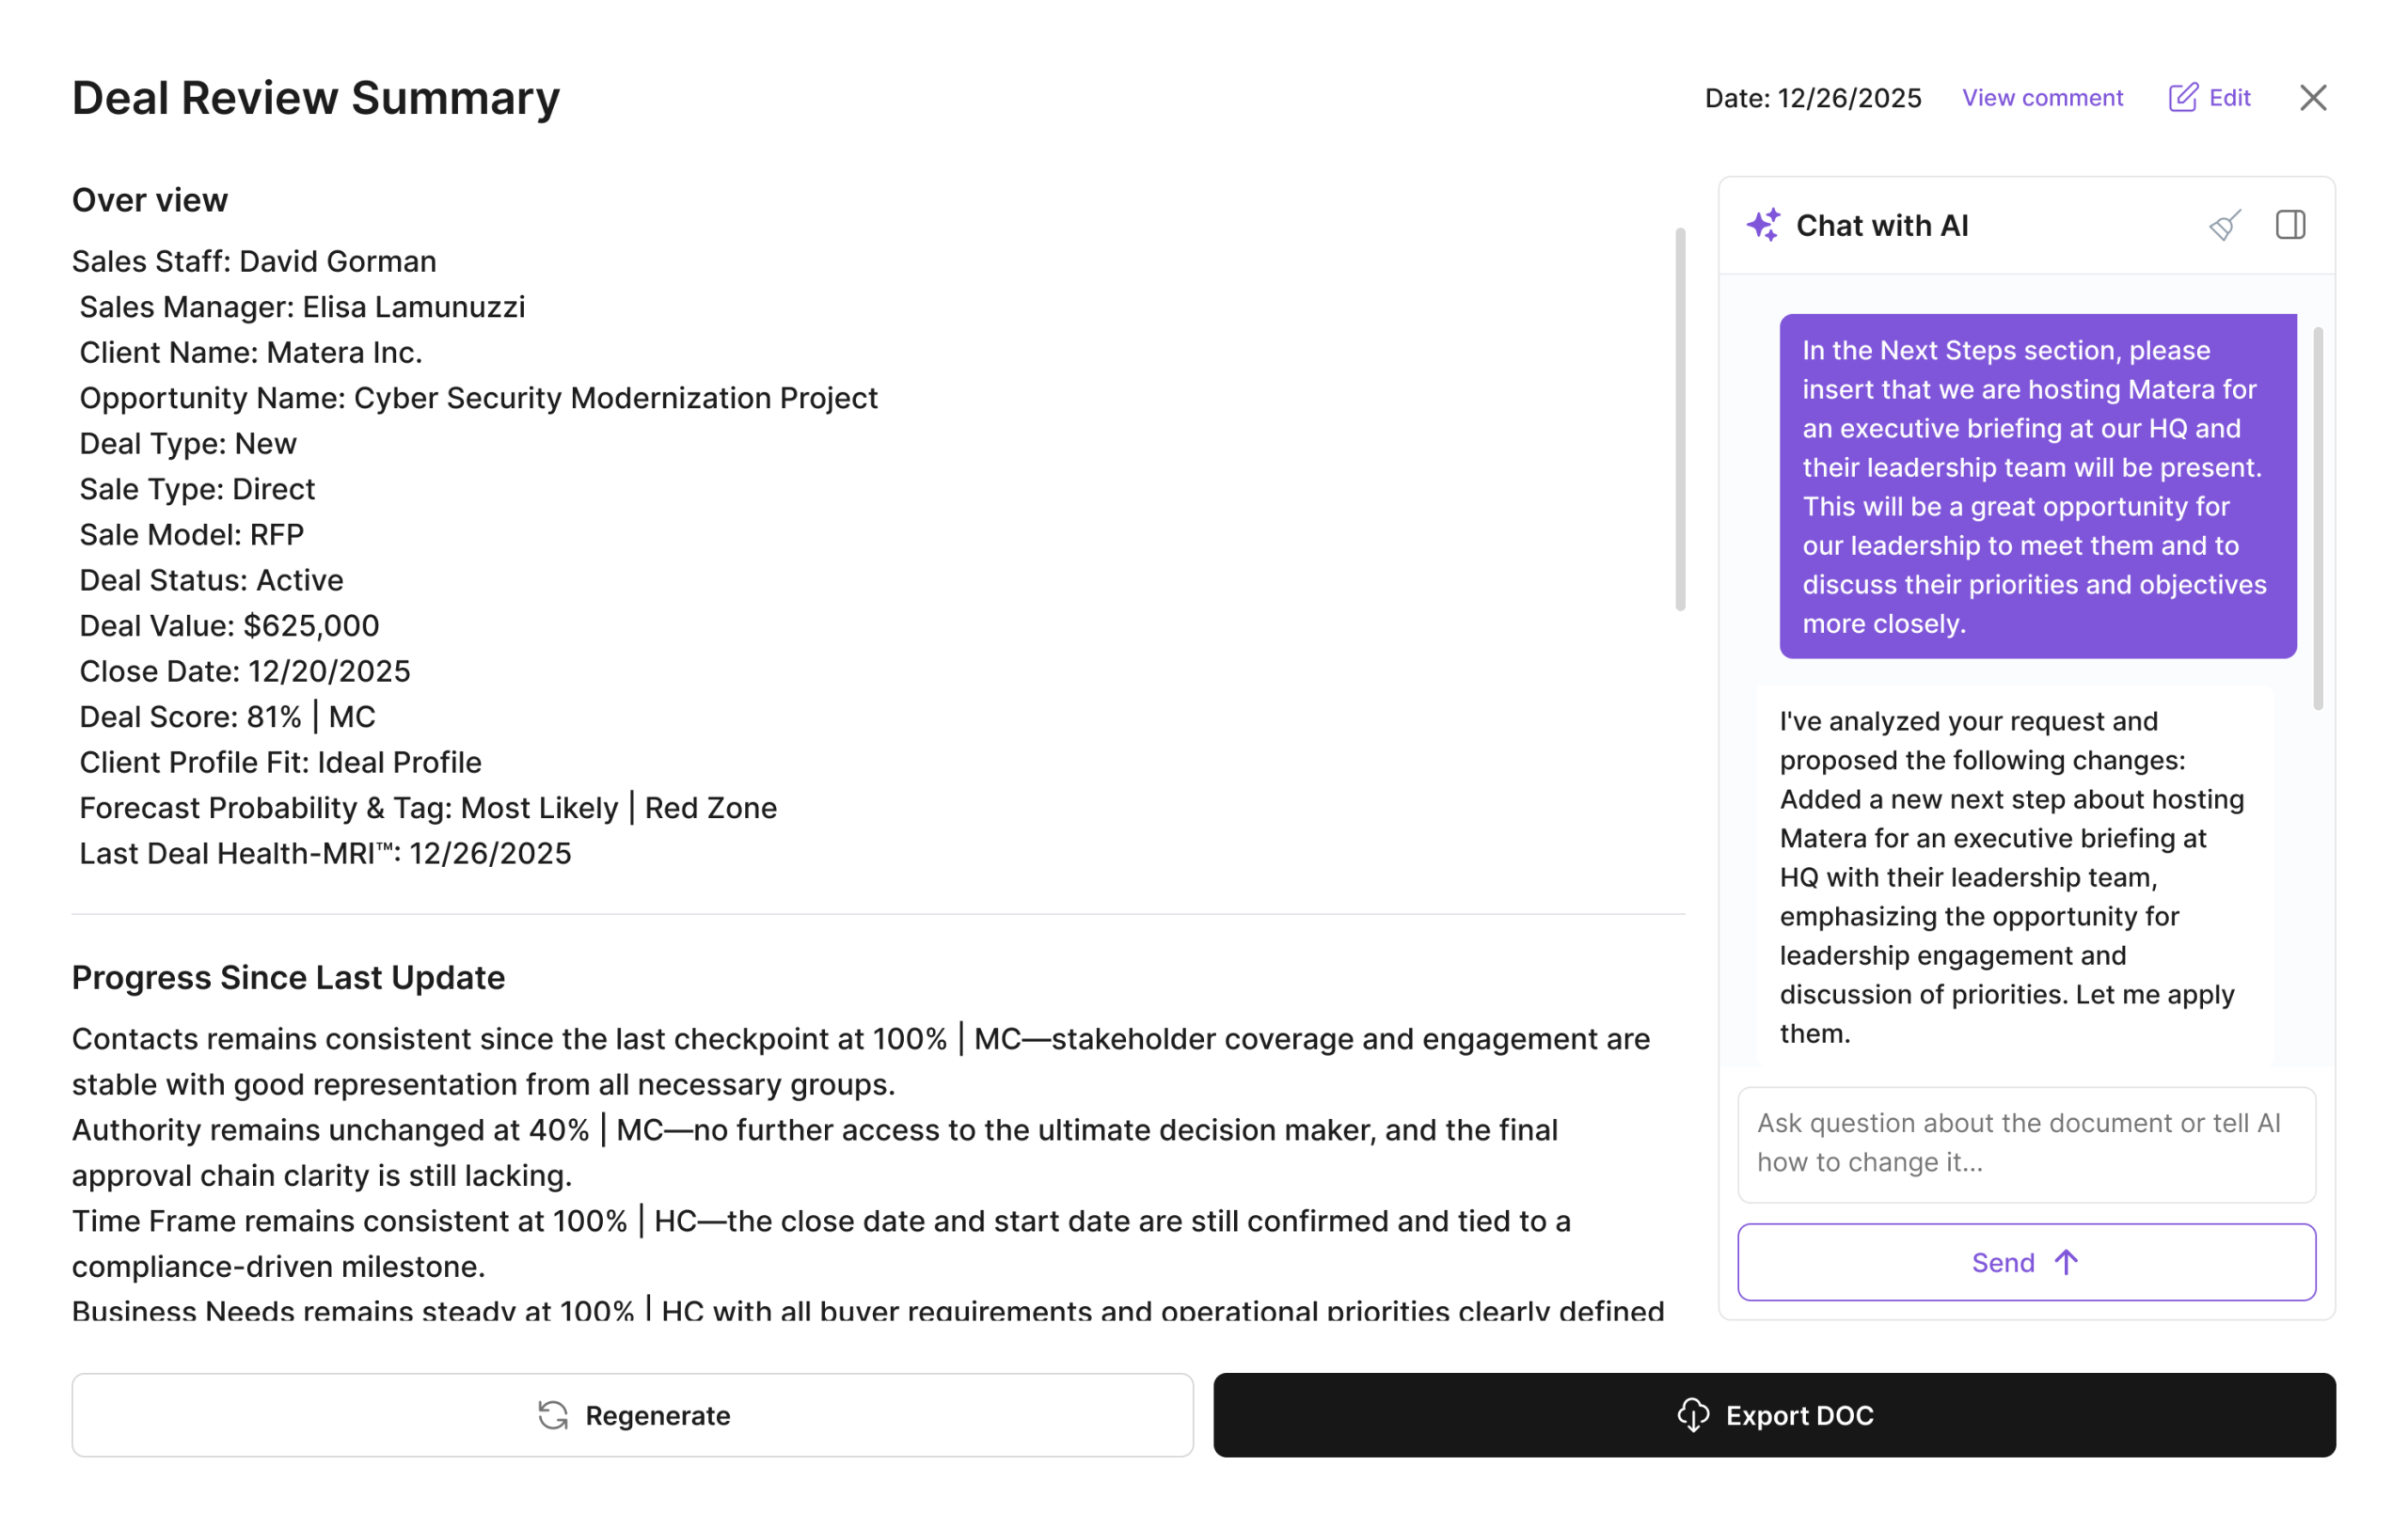Click the chat conversation scrollbar

[2318, 518]
